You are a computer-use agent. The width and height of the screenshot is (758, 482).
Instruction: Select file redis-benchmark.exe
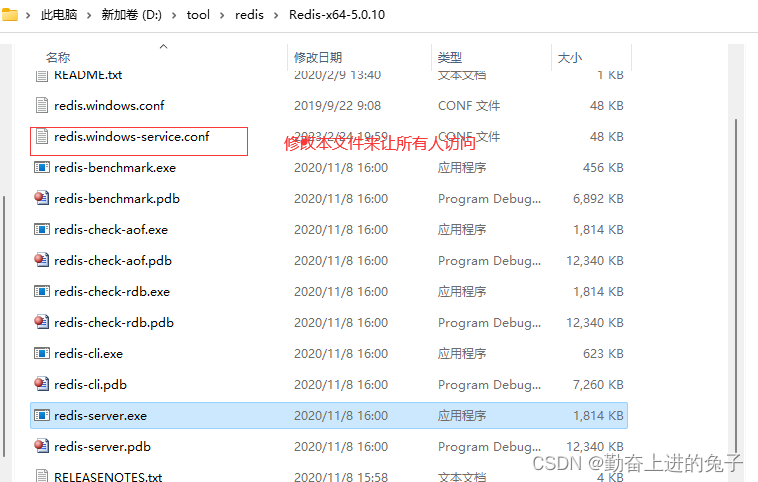click(x=115, y=167)
